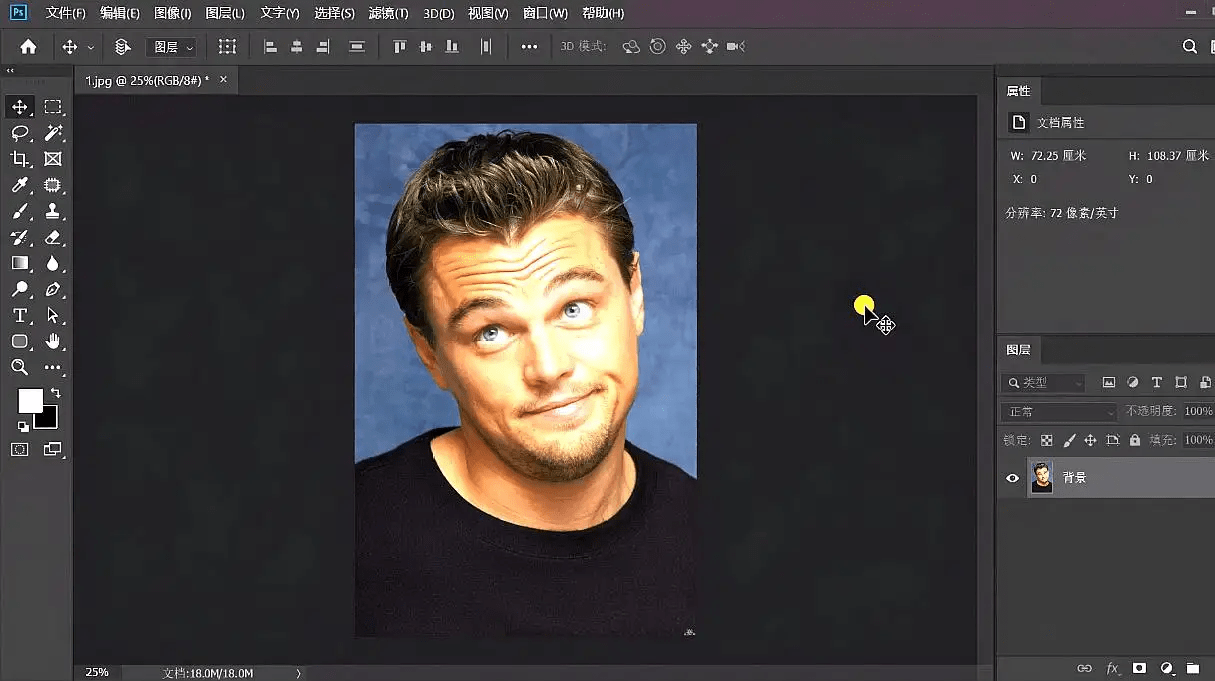The height and width of the screenshot is (681, 1215).
Task: Activate the Eyedropper tool
Action: (x=19, y=185)
